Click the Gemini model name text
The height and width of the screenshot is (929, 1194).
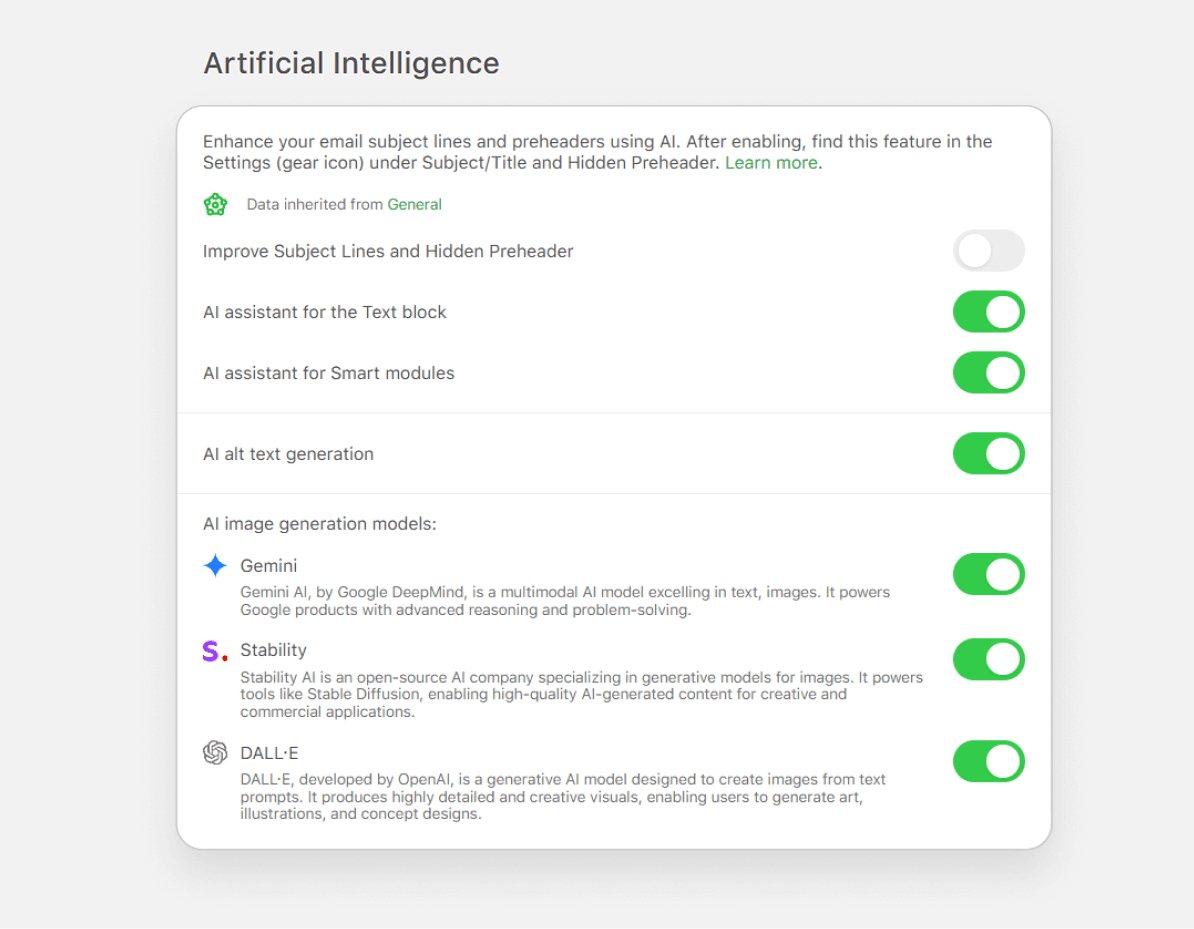268,566
